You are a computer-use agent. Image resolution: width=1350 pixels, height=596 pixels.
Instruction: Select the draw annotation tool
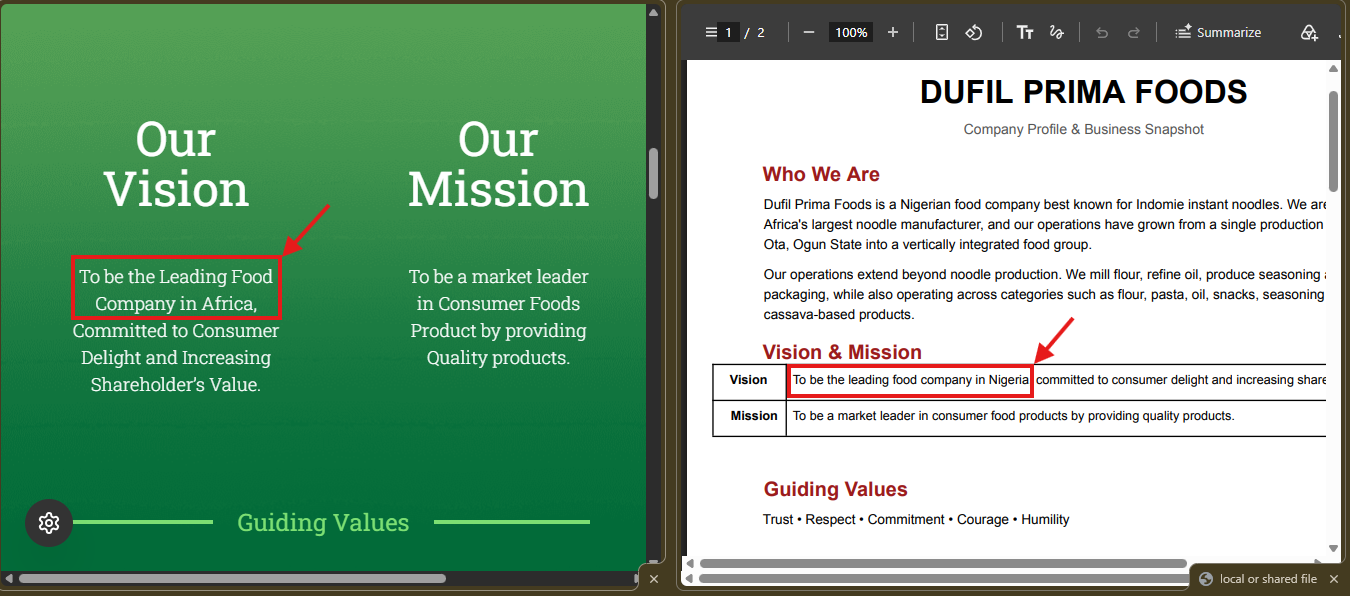[x=1056, y=32]
